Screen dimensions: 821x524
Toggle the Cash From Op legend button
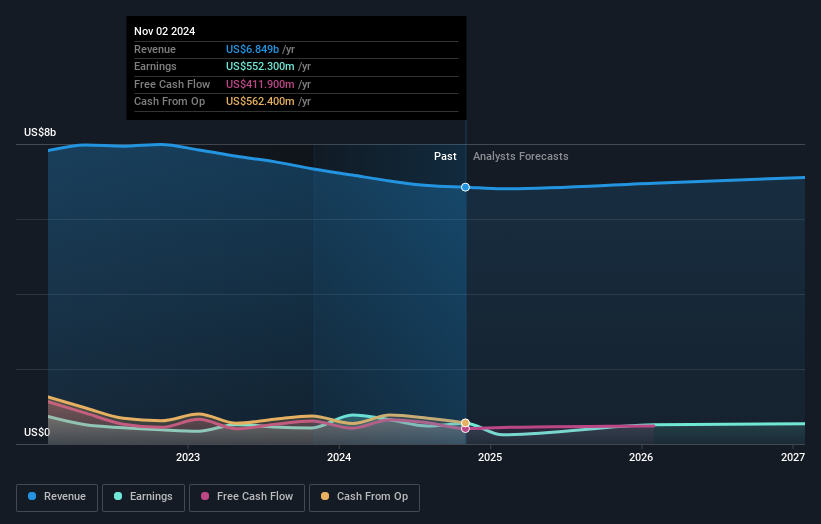point(364,497)
